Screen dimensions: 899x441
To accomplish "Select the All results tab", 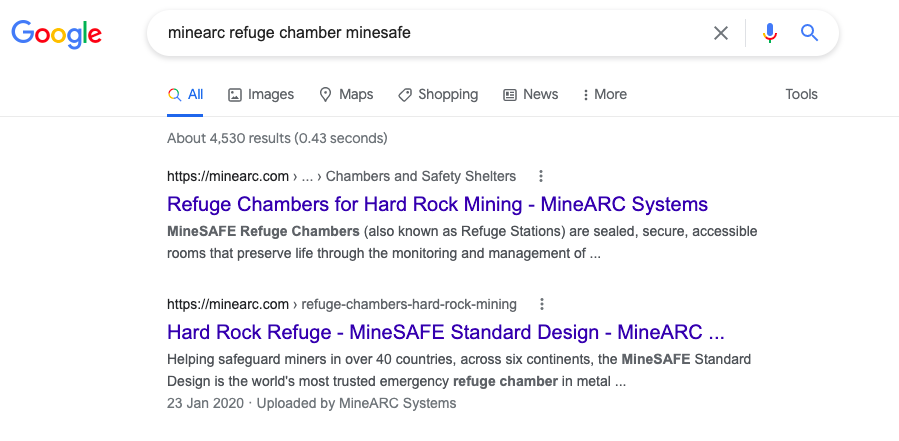I will point(186,94).
